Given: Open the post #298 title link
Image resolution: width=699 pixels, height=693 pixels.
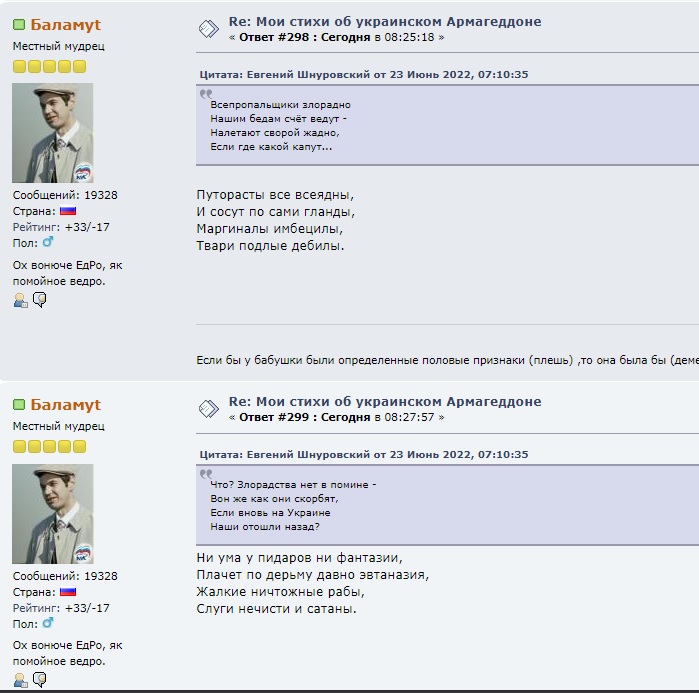Looking at the screenshot, I should 385,21.
